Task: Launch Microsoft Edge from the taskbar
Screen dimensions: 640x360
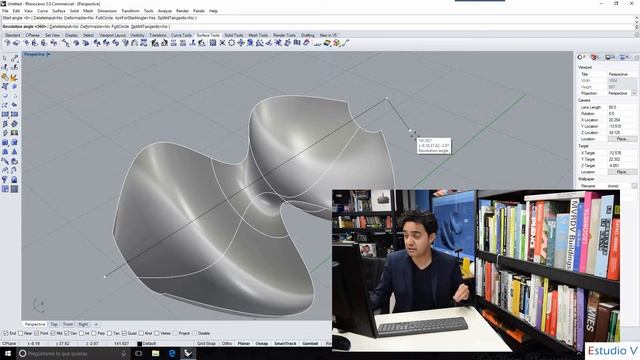Action: [x=172, y=353]
